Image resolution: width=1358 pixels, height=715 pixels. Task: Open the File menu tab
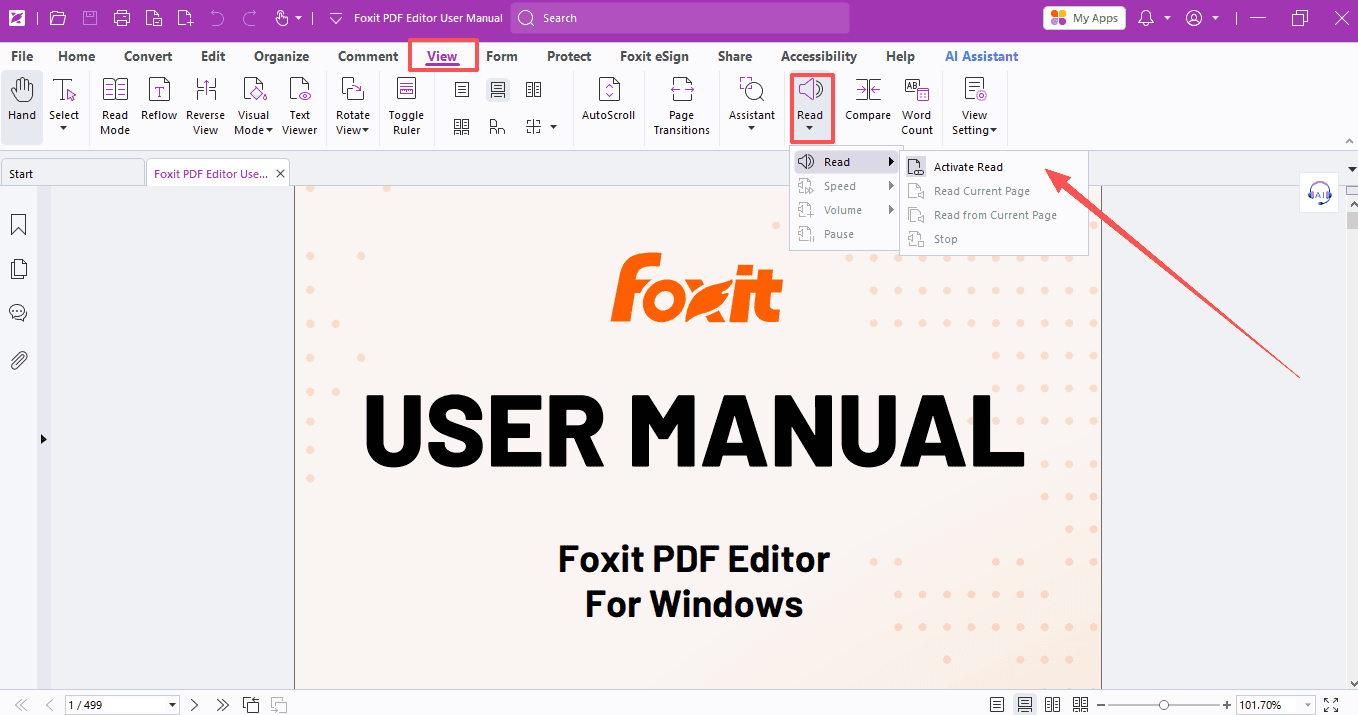pos(22,56)
